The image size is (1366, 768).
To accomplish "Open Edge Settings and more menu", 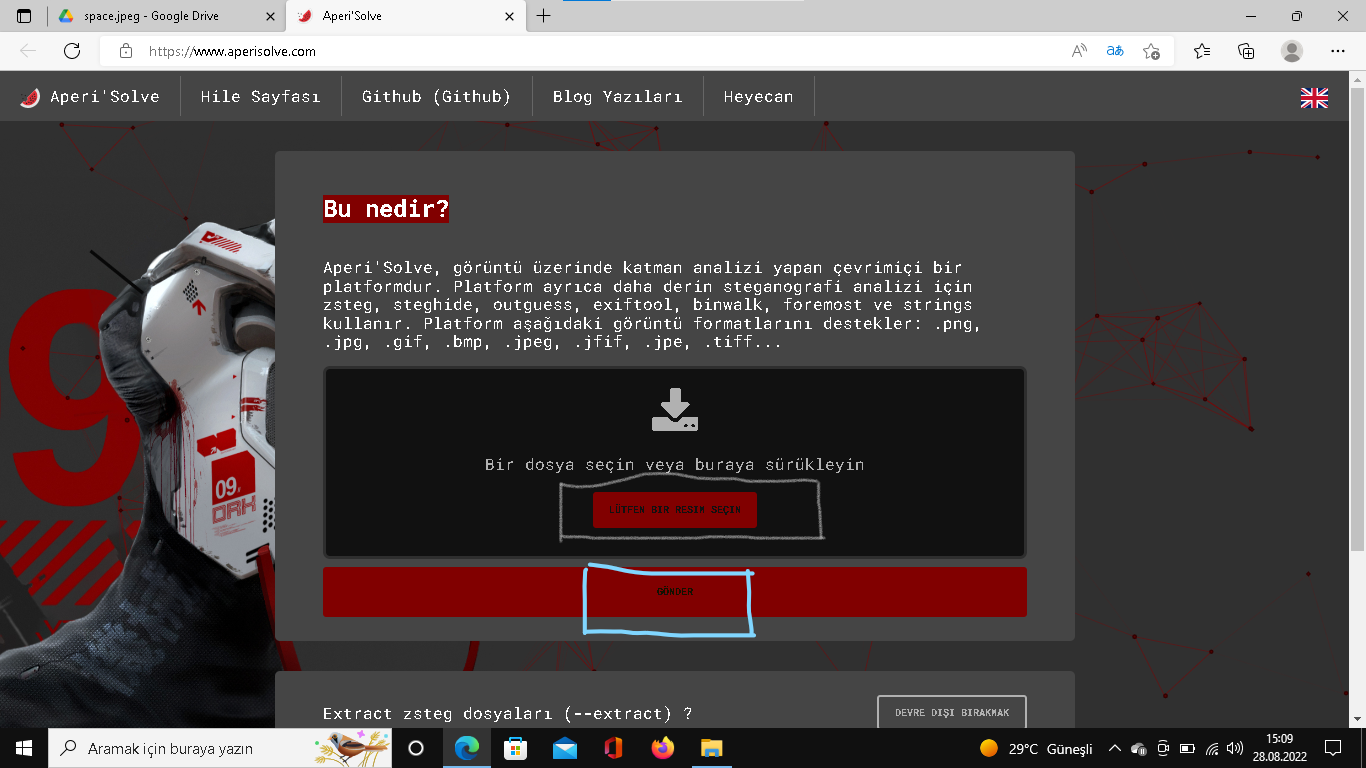I will coord(1338,51).
